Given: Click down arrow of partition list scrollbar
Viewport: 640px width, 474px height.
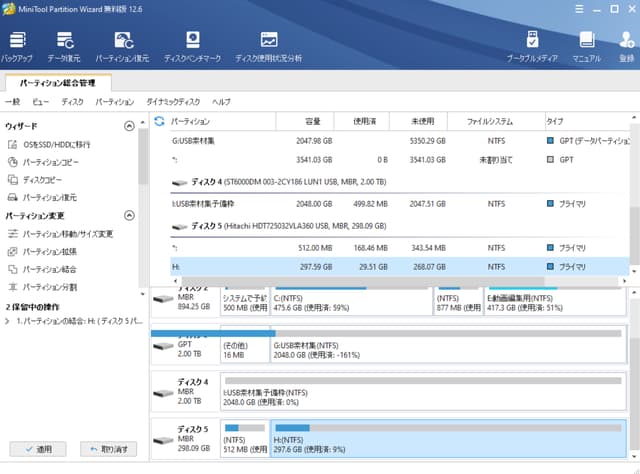Looking at the screenshot, I should point(634,271).
